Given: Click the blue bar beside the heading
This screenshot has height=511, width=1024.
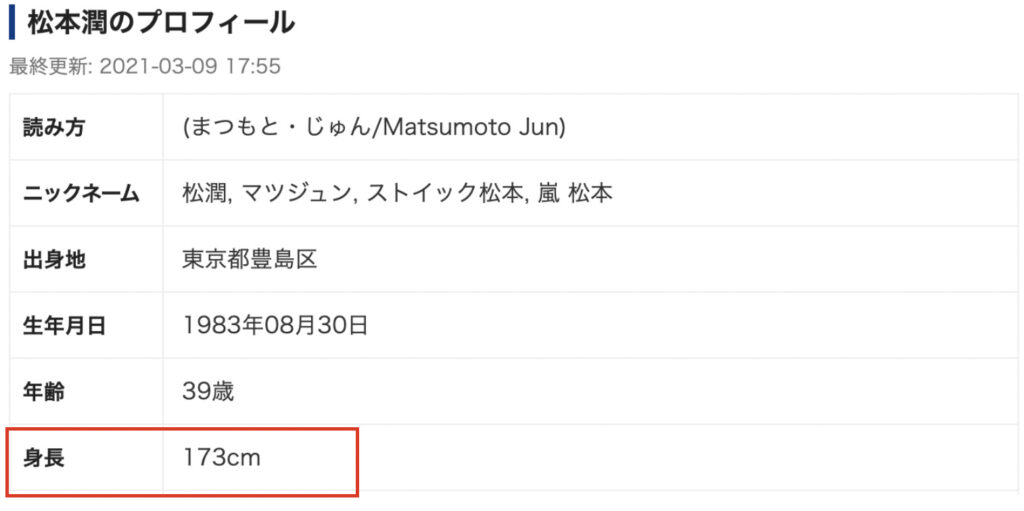Looking at the screenshot, I should pos(12,24).
